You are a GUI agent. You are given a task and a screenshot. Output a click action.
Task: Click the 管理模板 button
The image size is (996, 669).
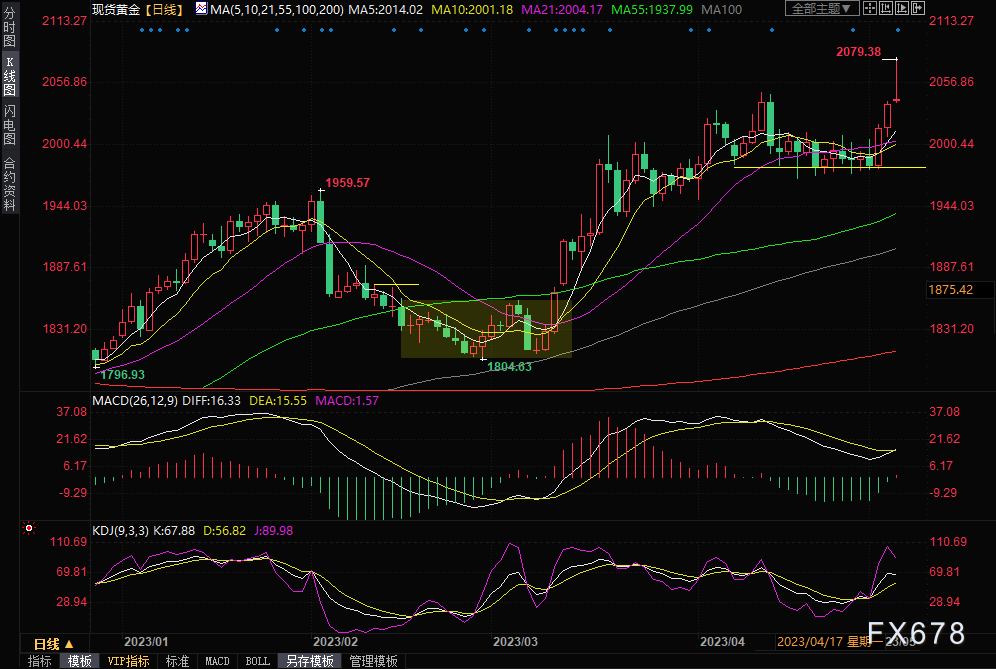coord(372,661)
